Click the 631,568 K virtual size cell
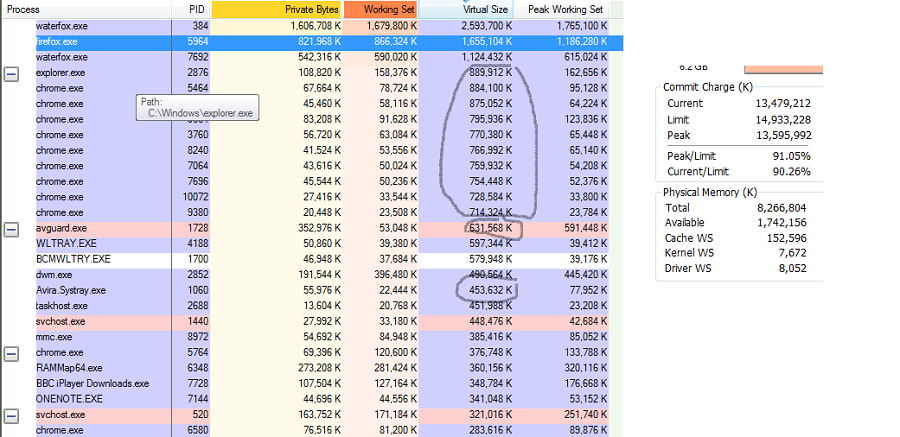900x437 pixels. coord(491,229)
